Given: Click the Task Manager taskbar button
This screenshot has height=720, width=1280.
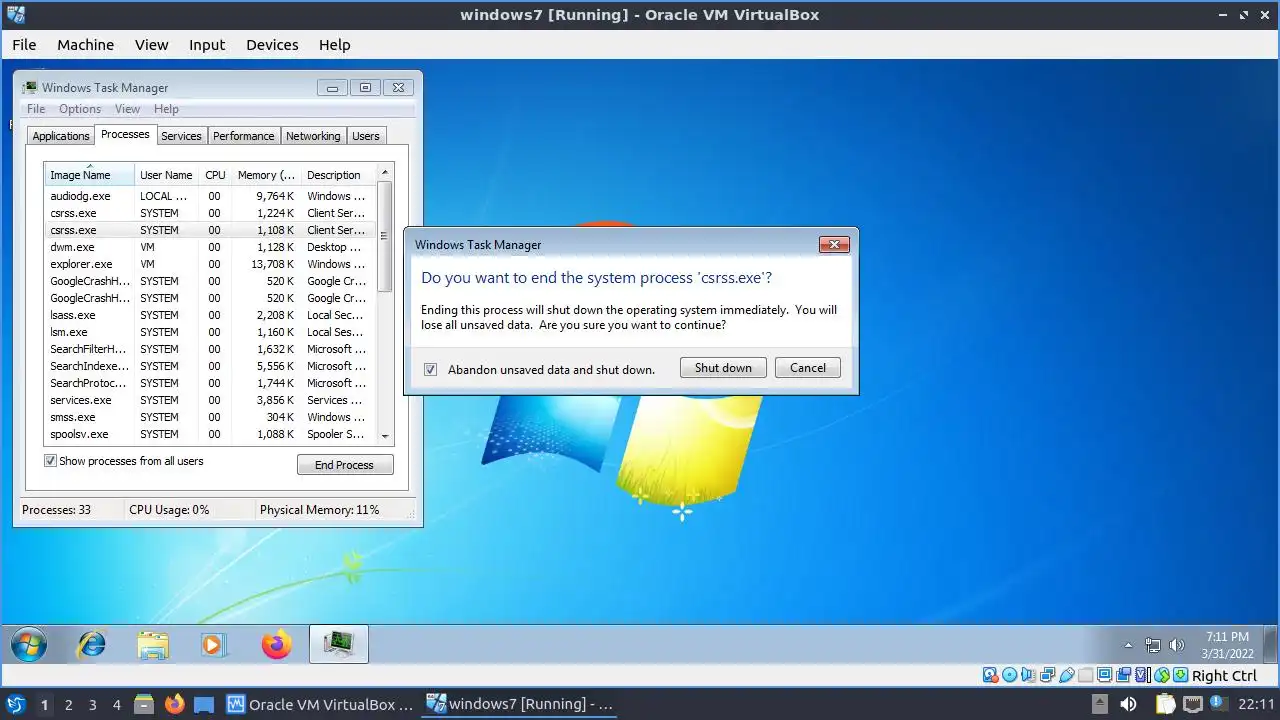Looking at the screenshot, I should point(339,645).
